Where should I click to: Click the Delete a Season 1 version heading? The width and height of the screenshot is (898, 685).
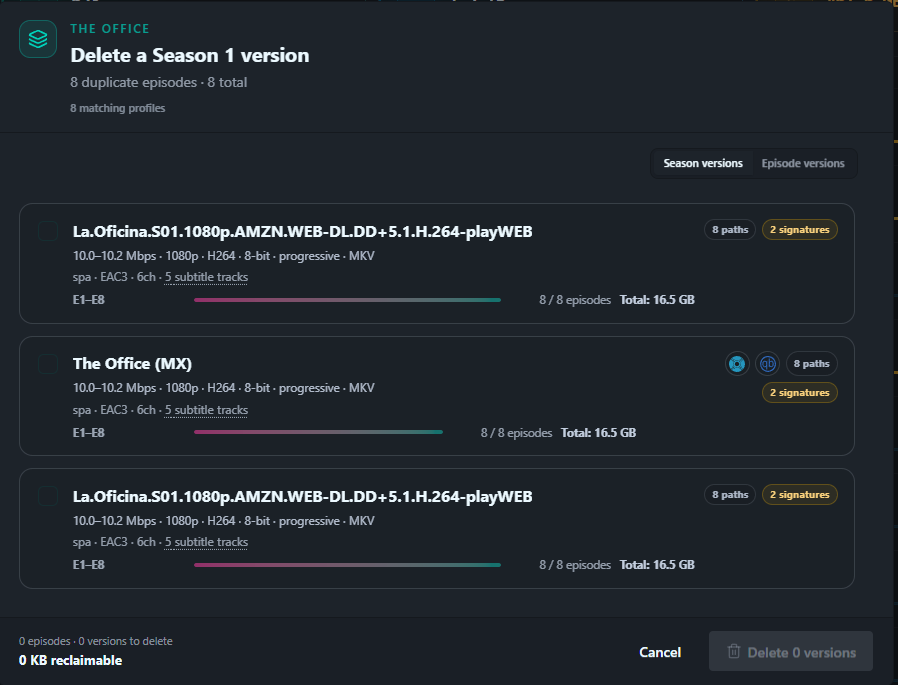coord(190,56)
